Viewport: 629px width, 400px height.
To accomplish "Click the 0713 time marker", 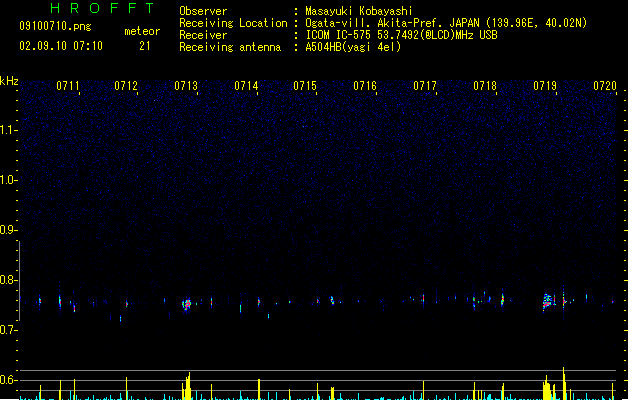I will tap(186, 86).
